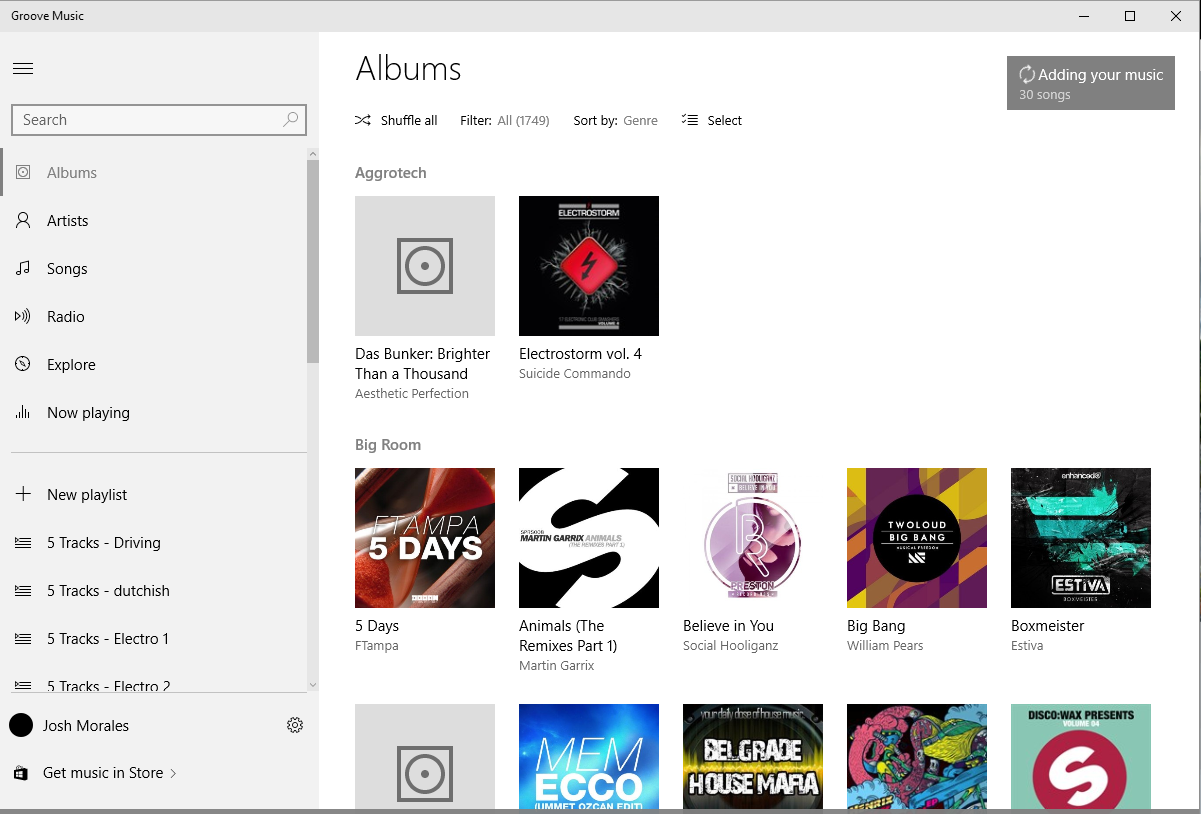Open the hamburger navigation menu
The image size is (1201, 814).
(23, 68)
